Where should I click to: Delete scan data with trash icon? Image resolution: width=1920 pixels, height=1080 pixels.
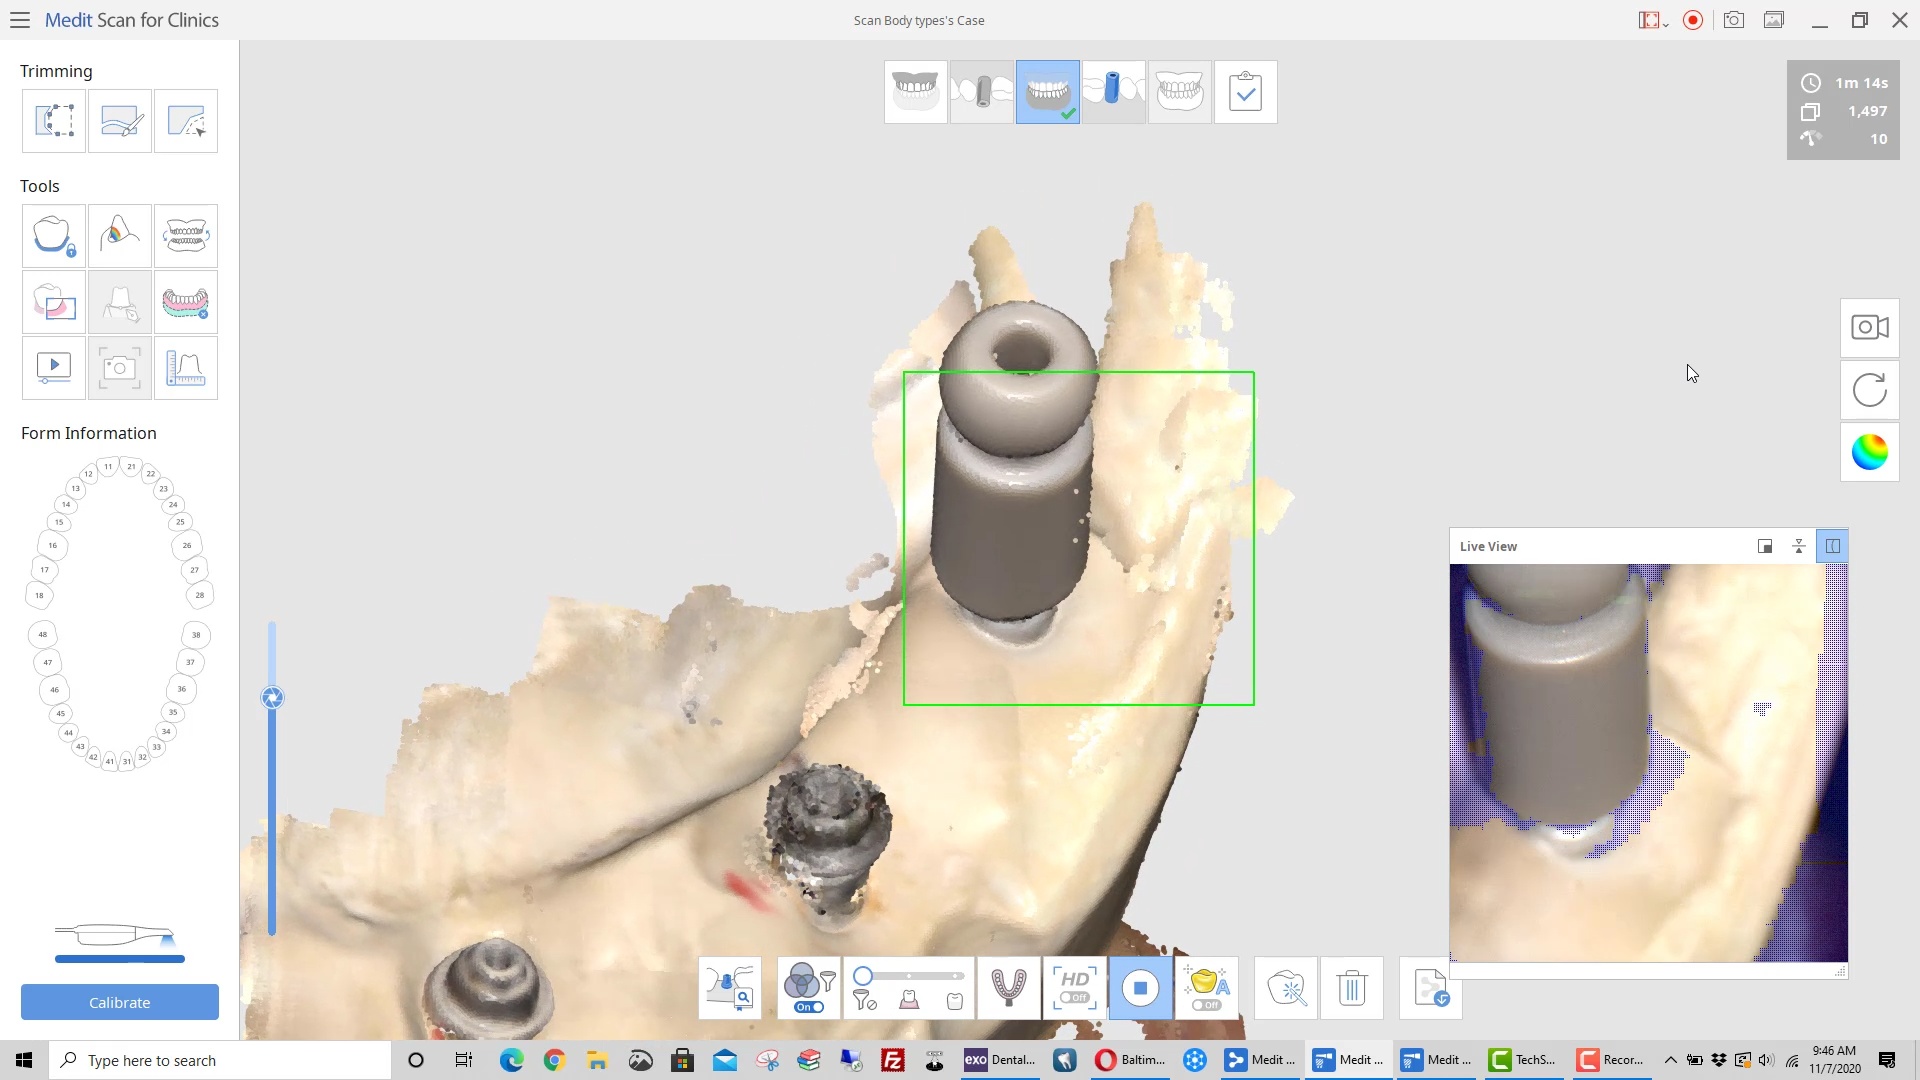[1352, 988]
